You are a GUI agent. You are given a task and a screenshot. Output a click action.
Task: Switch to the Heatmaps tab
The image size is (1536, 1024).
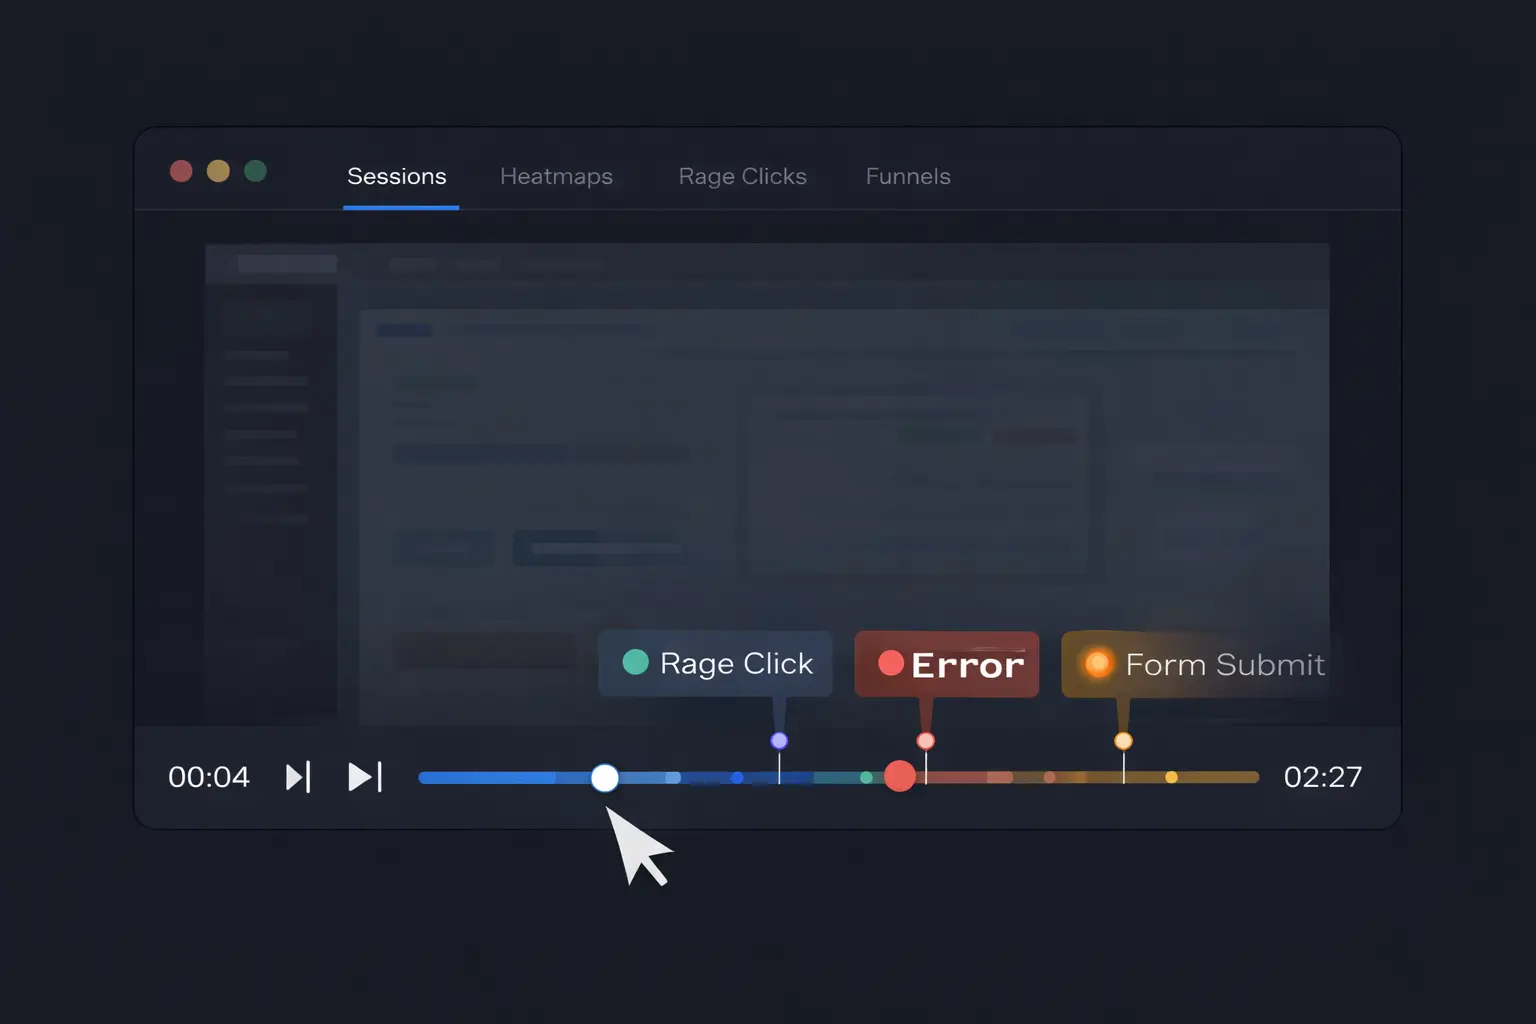click(556, 176)
